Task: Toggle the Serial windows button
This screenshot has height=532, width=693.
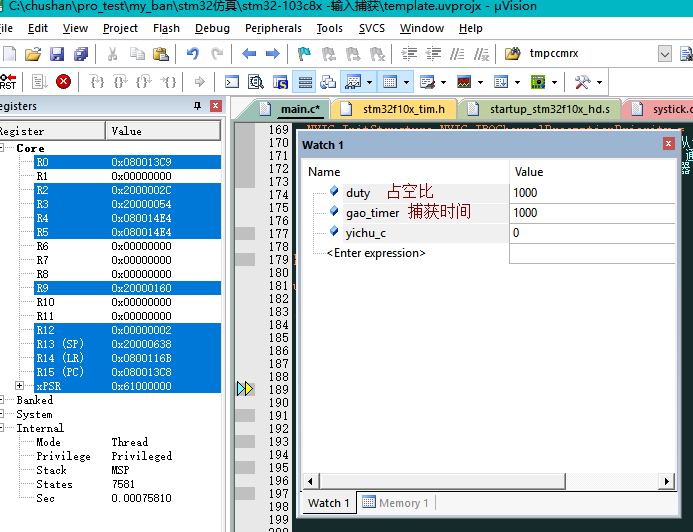Action: click(427, 82)
